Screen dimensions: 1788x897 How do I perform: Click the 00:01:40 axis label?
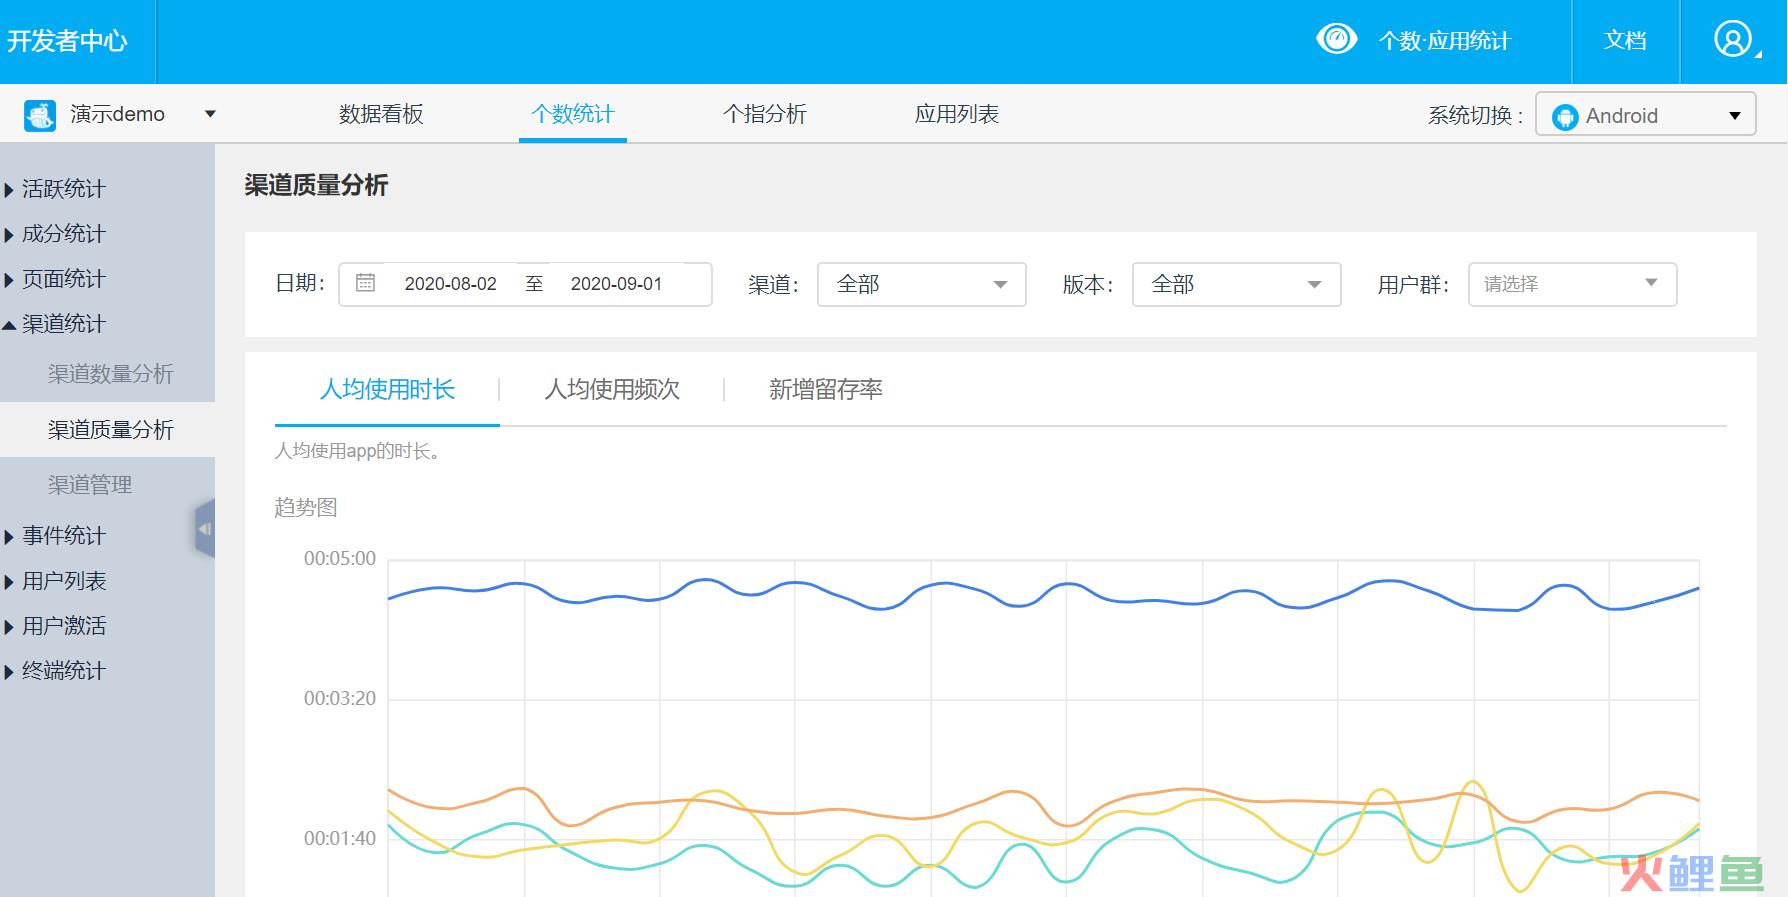coord(340,839)
